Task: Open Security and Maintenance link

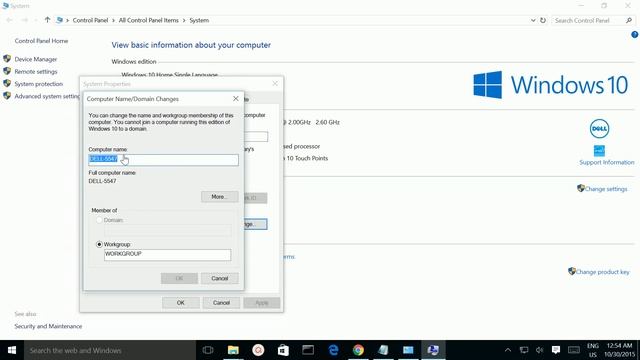Action: pyautogui.click(x=48, y=326)
